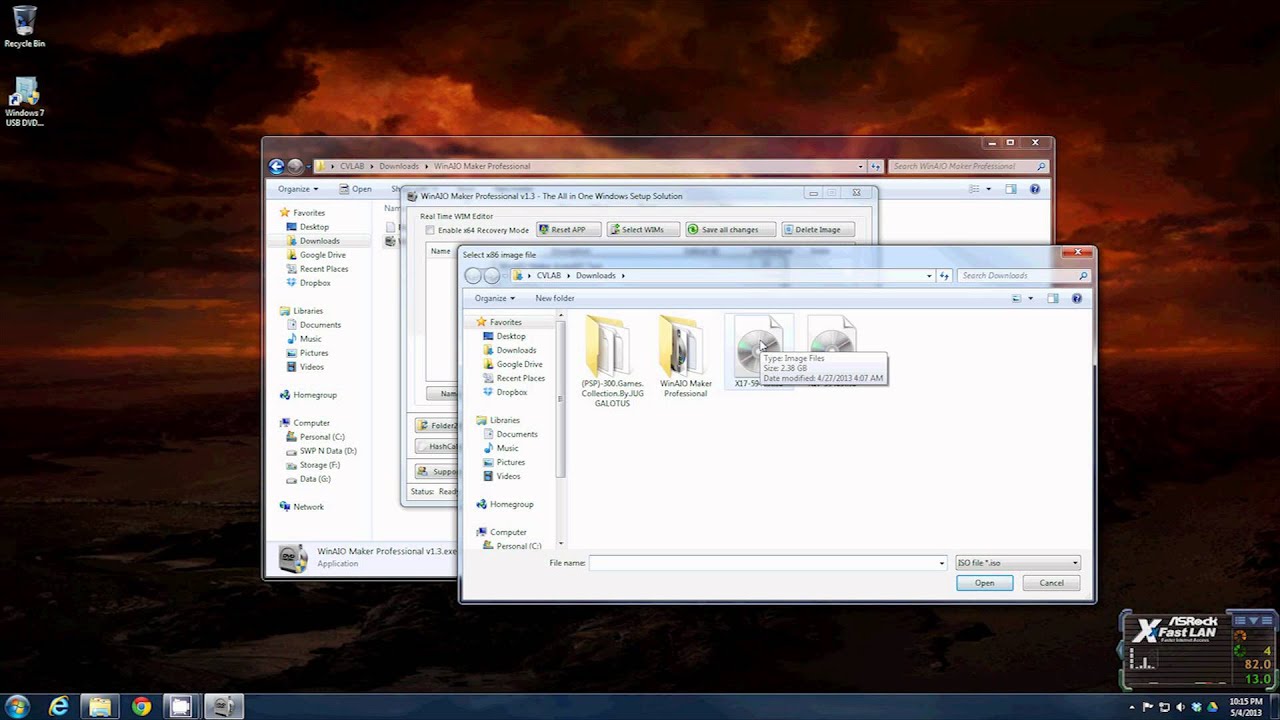
Task: Go back in the Explorer window
Action: pyautogui.click(x=277, y=167)
